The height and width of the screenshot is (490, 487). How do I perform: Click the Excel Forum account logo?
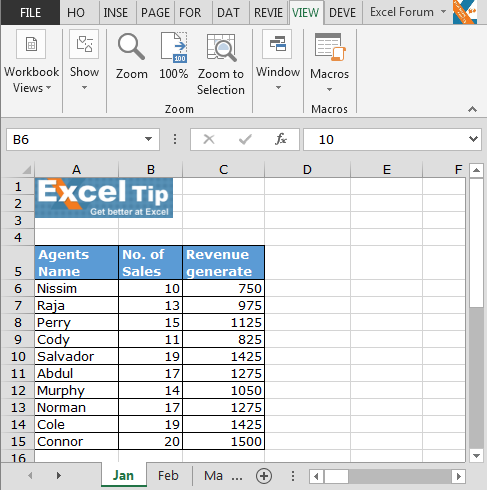[465, 12]
